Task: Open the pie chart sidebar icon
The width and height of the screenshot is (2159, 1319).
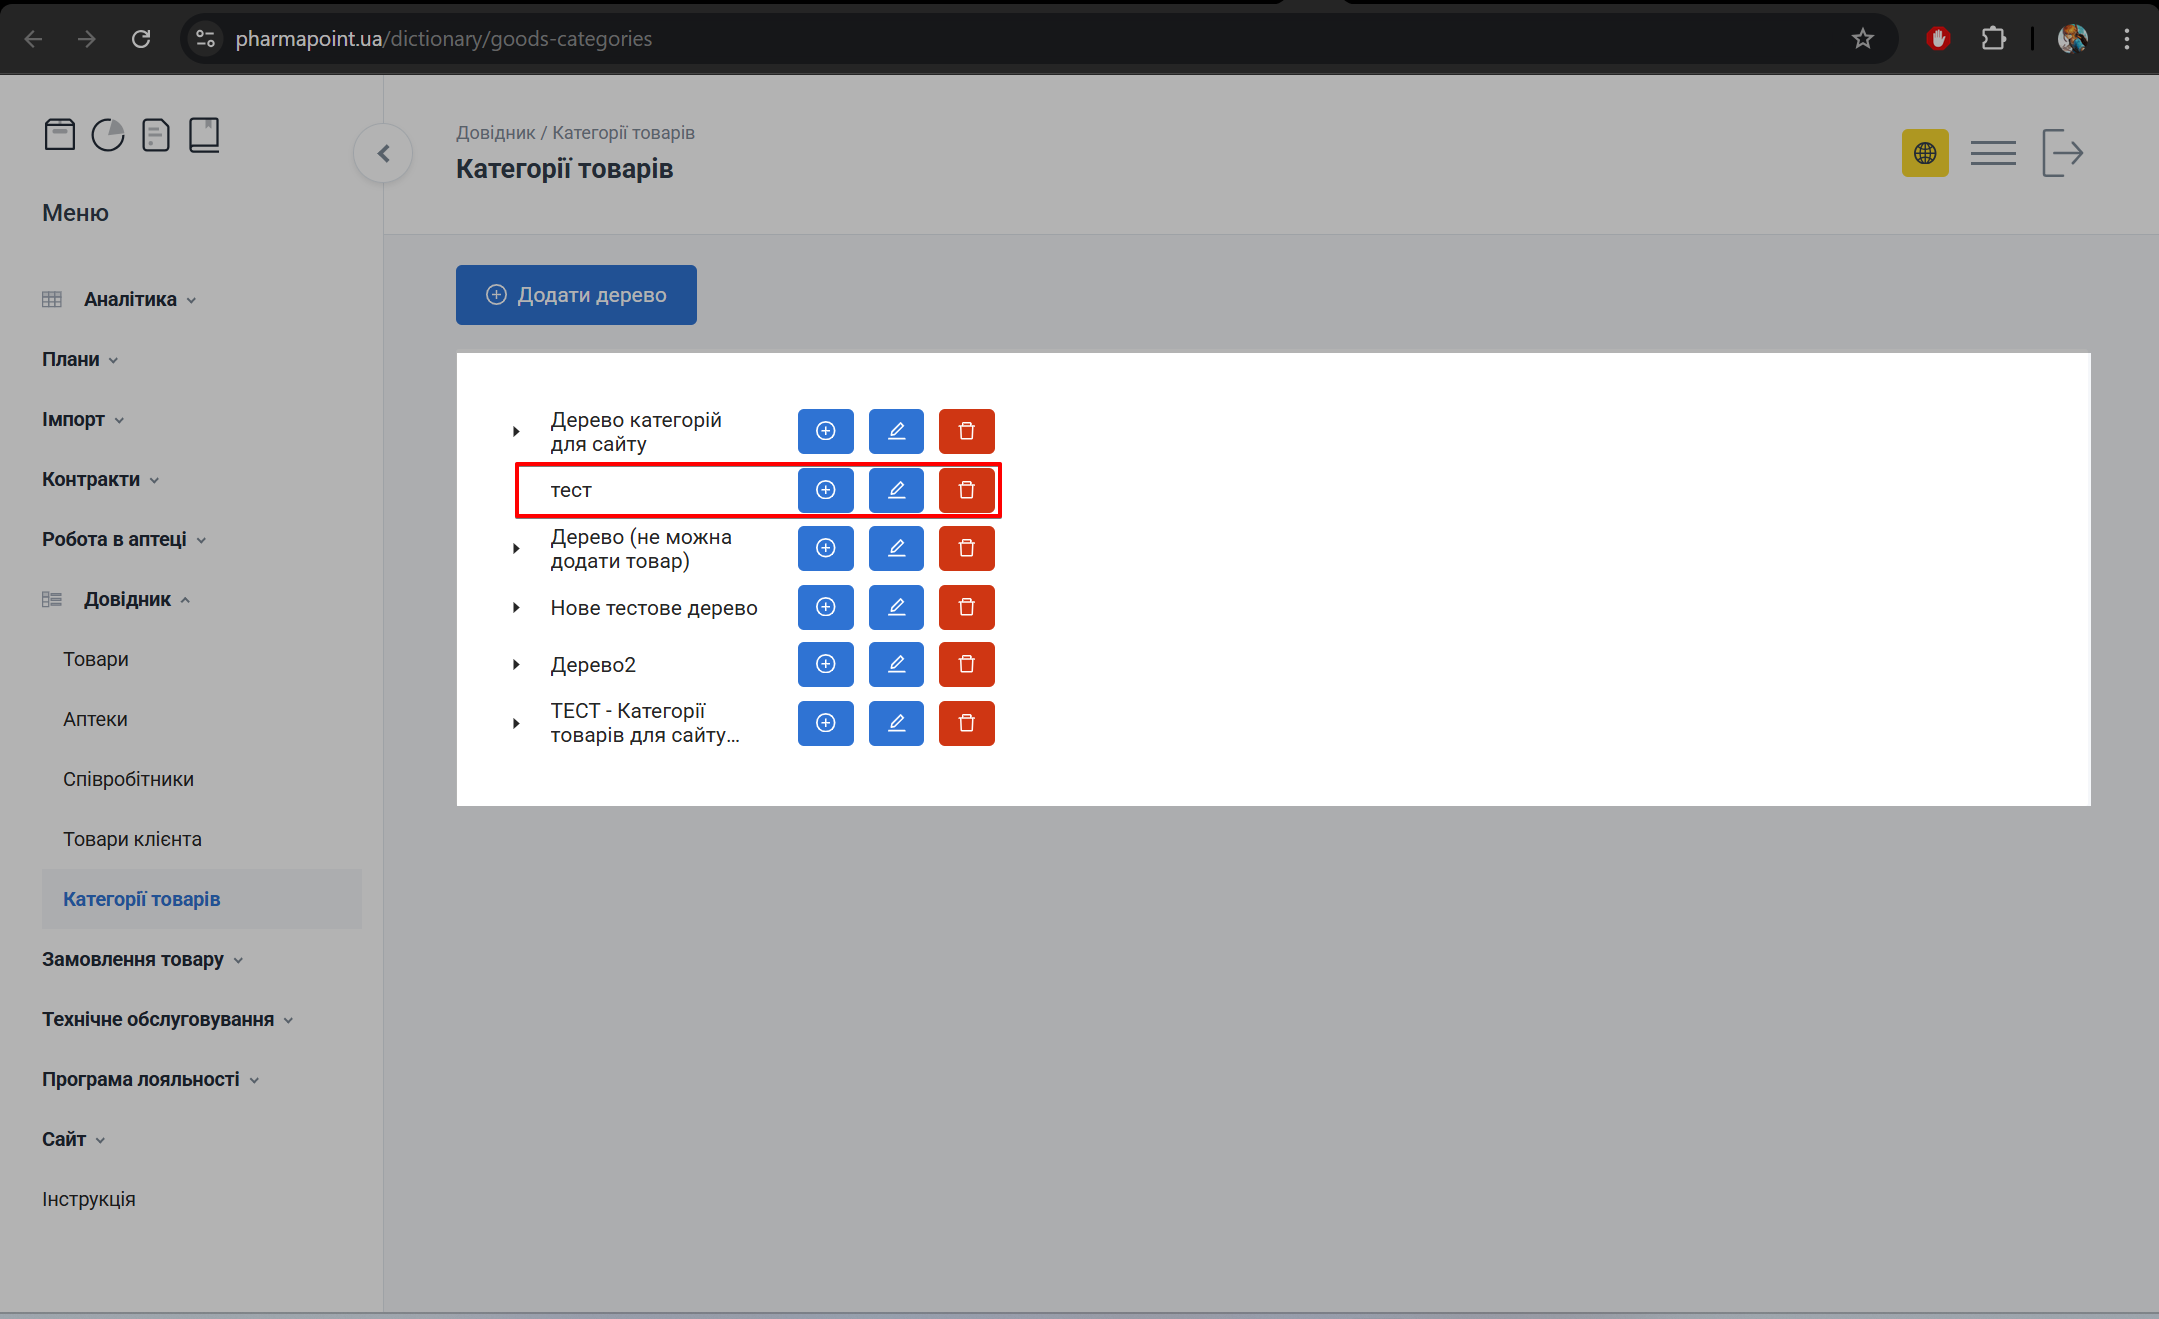Action: [x=108, y=134]
